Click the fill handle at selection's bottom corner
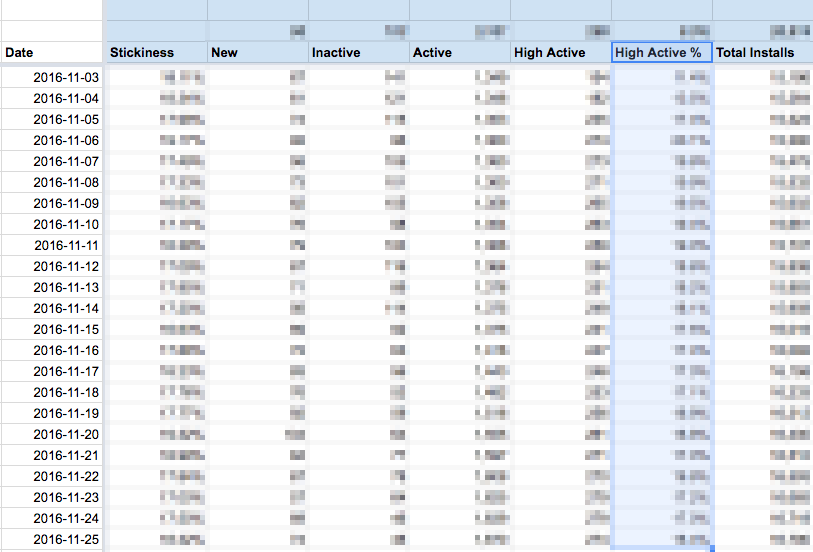 [x=712, y=548]
